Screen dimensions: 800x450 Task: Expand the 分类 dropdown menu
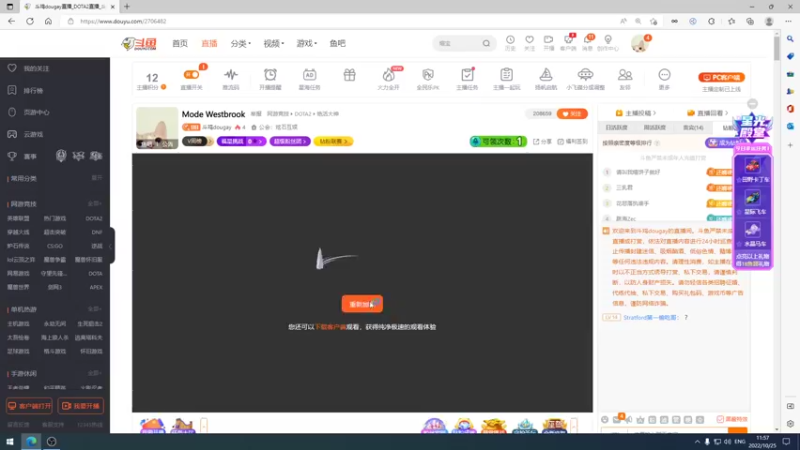click(240, 43)
